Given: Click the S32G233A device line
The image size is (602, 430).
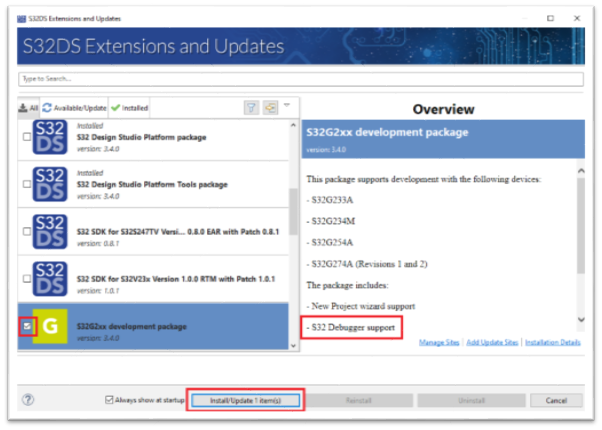Looking at the screenshot, I should pyautogui.click(x=330, y=200).
